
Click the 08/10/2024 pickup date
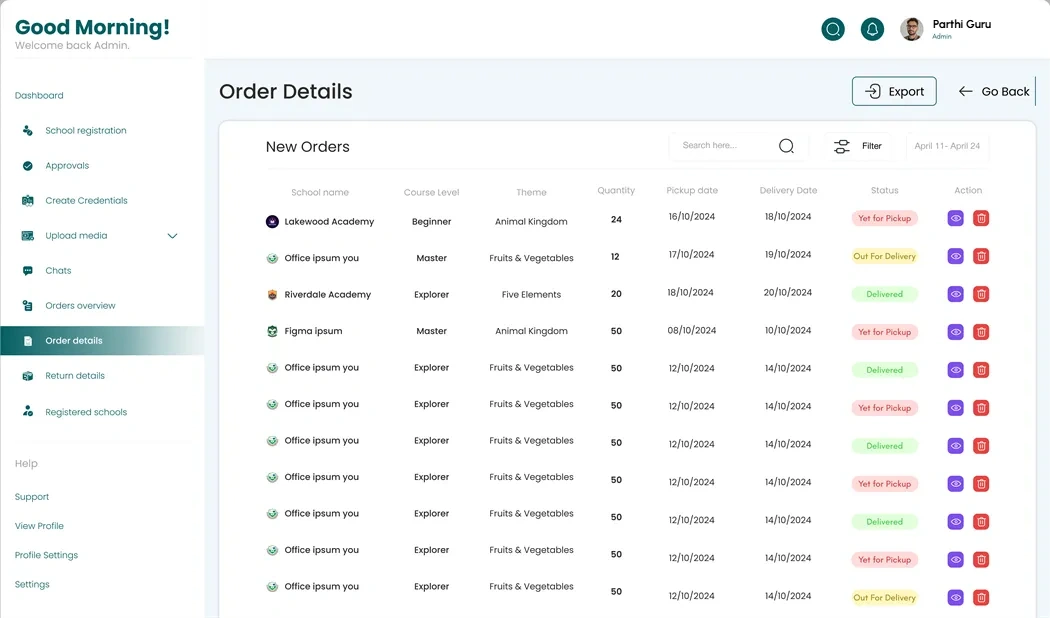click(x=692, y=330)
